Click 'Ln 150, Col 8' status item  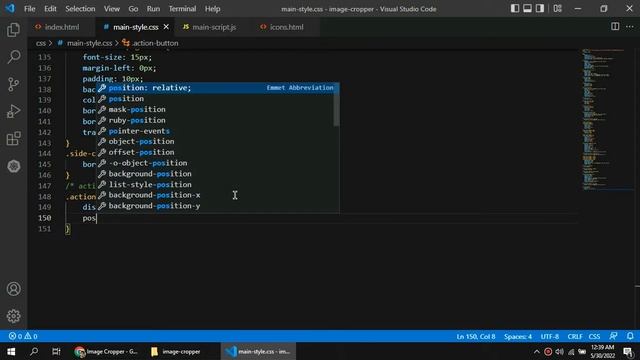tap(476, 336)
